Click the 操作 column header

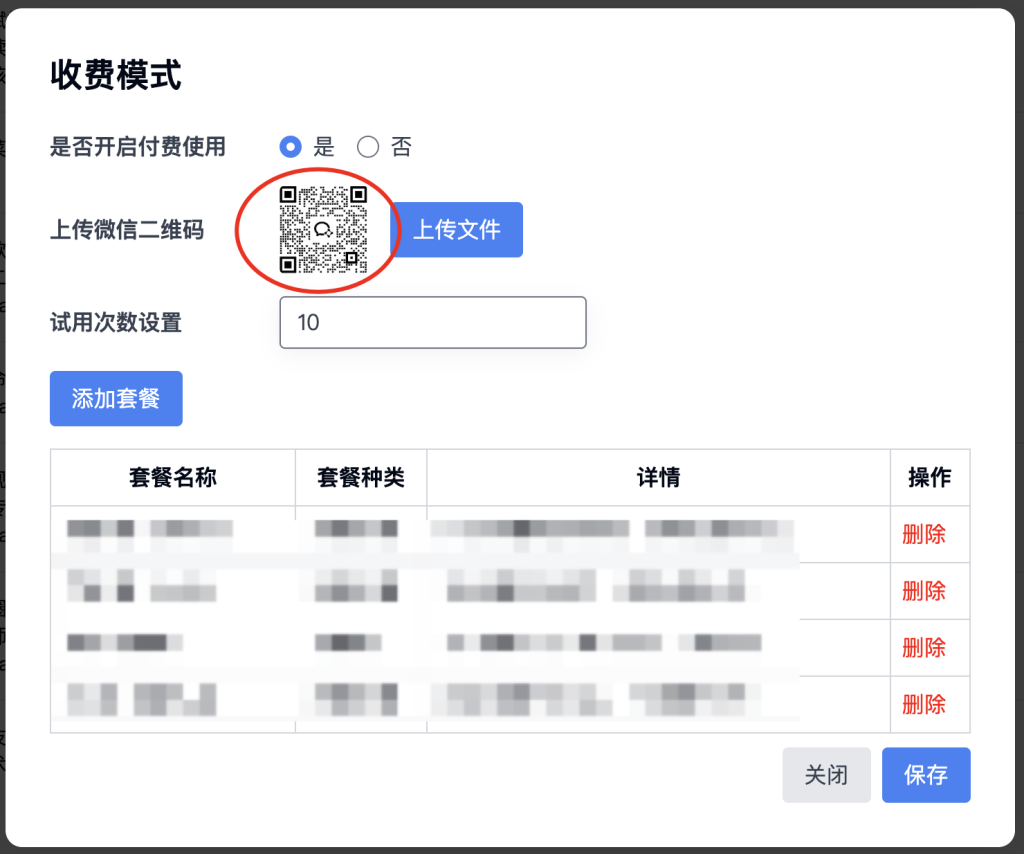click(x=930, y=477)
